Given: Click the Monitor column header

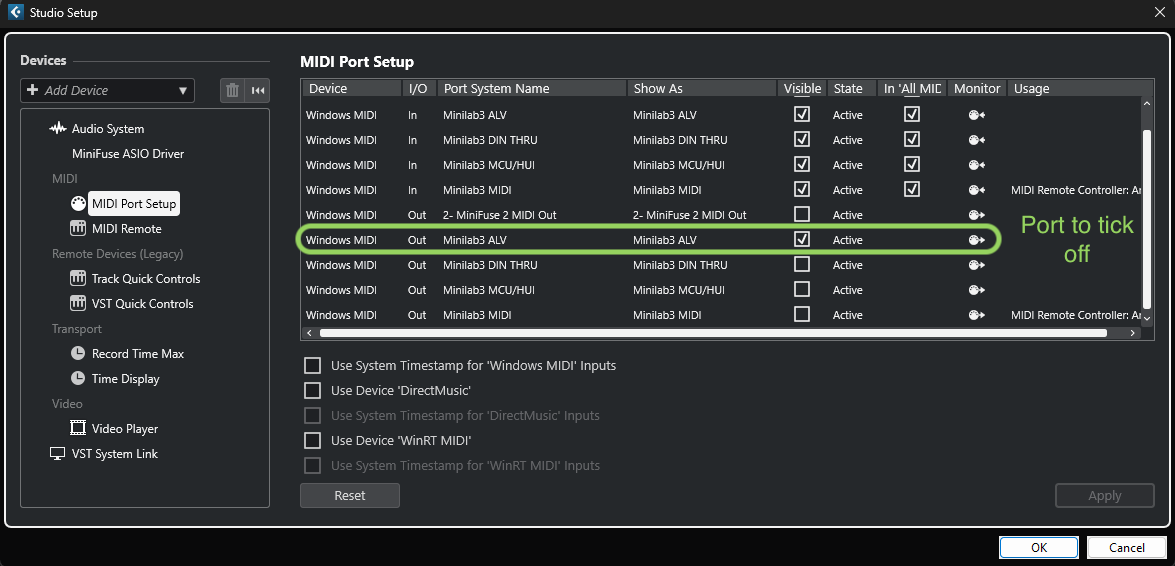Looking at the screenshot, I should pos(976,88).
